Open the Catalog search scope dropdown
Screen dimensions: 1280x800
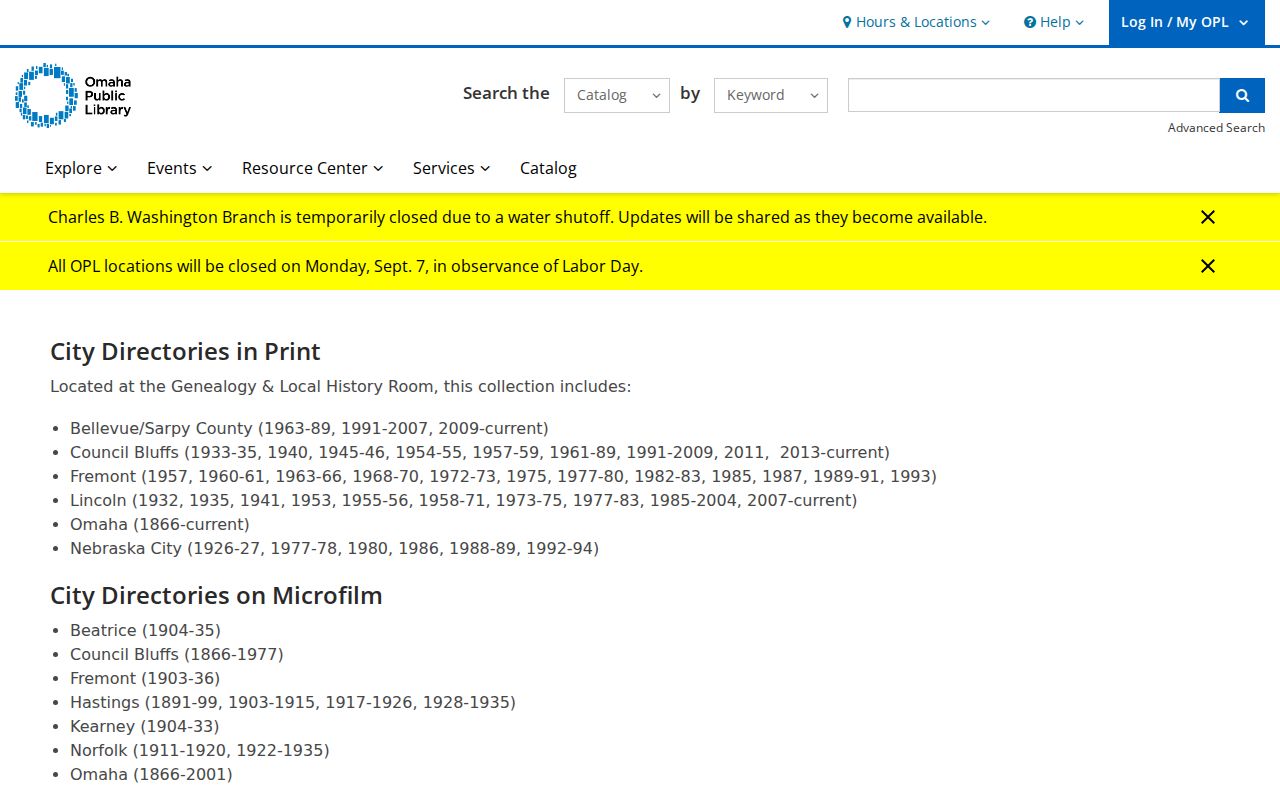pyautogui.click(x=617, y=95)
